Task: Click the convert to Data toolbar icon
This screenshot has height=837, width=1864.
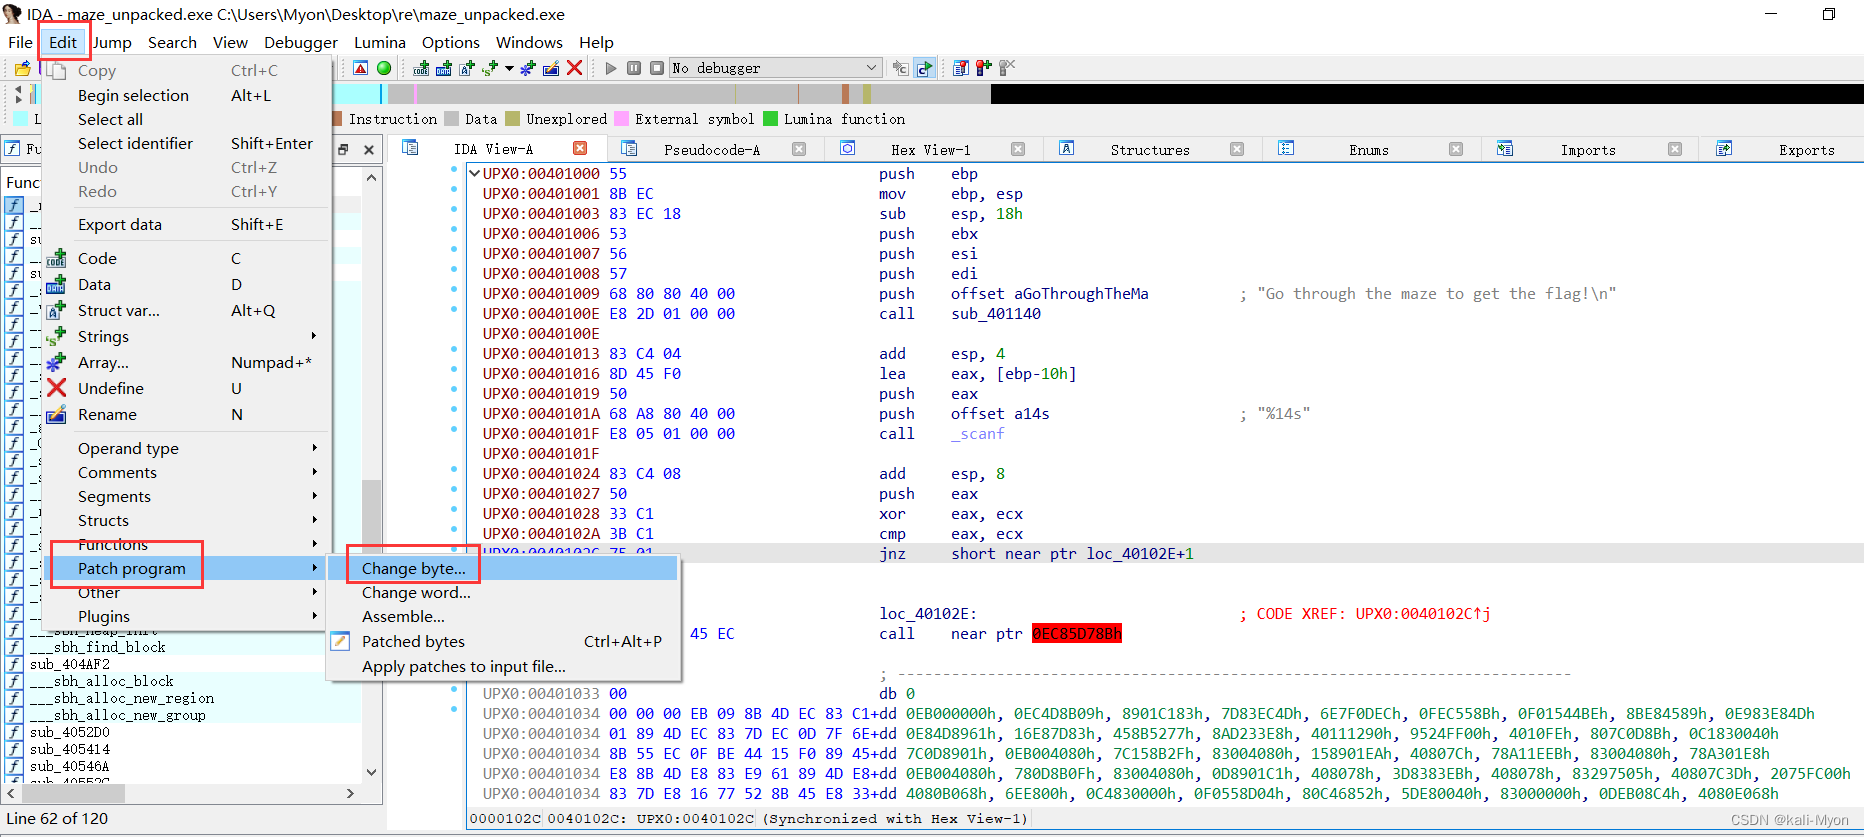Action: point(444,68)
